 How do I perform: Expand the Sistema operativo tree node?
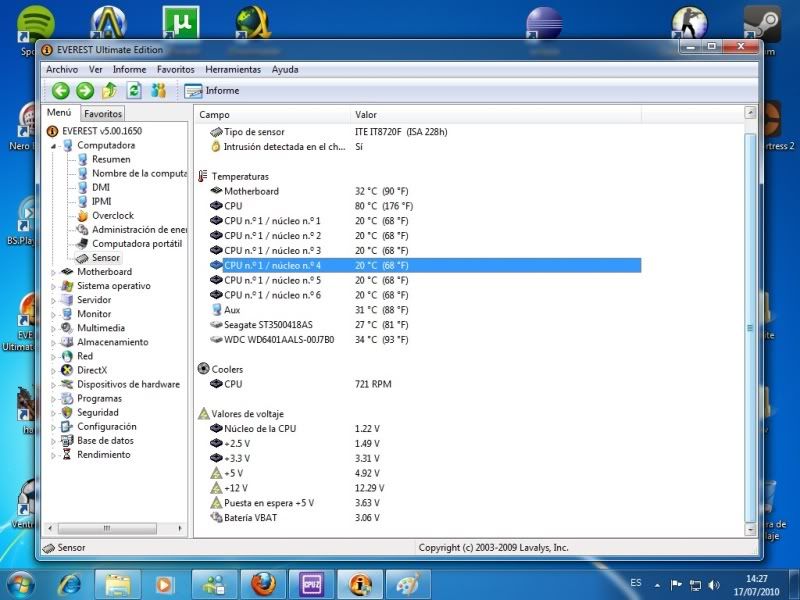(53, 287)
